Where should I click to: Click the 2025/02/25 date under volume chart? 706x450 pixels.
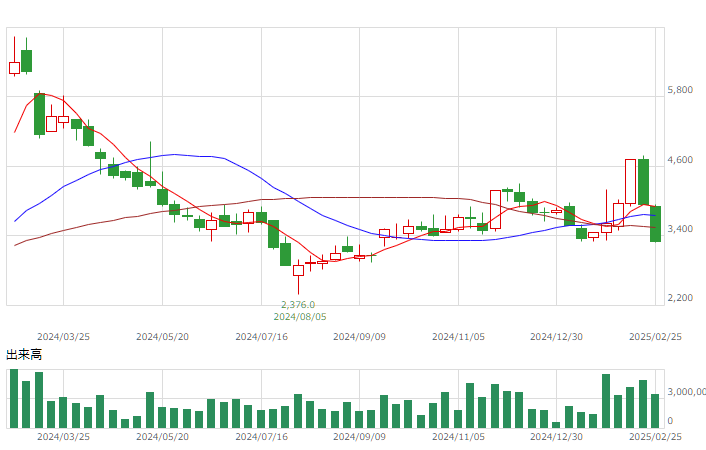[655, 437]
